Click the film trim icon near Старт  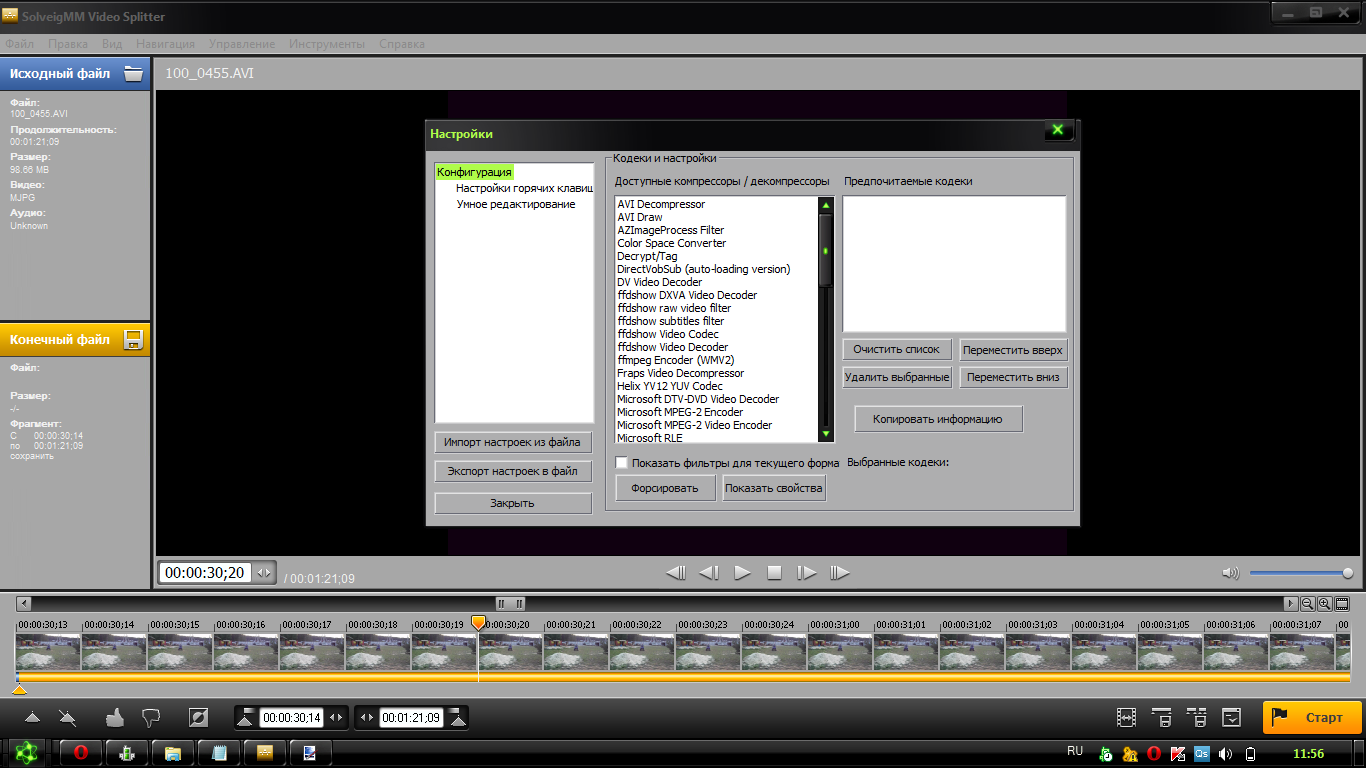[x=1127, y=717]
